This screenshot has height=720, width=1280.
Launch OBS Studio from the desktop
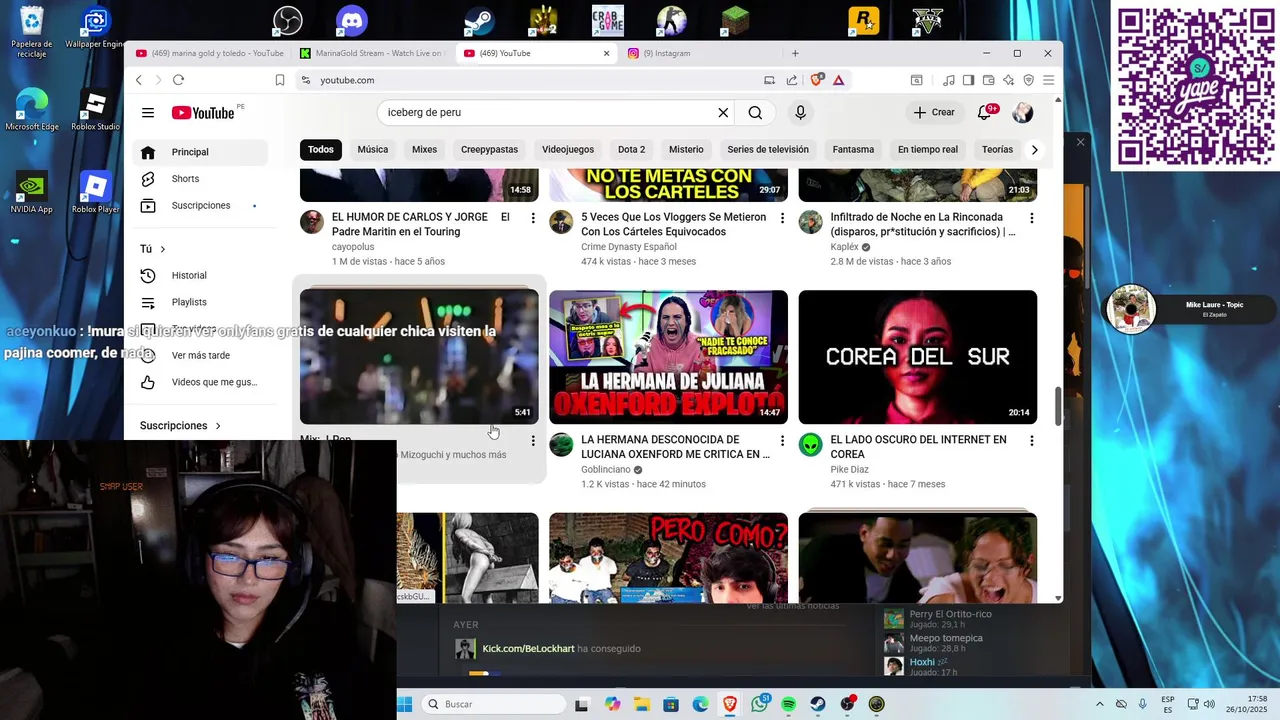pos(288,20)
